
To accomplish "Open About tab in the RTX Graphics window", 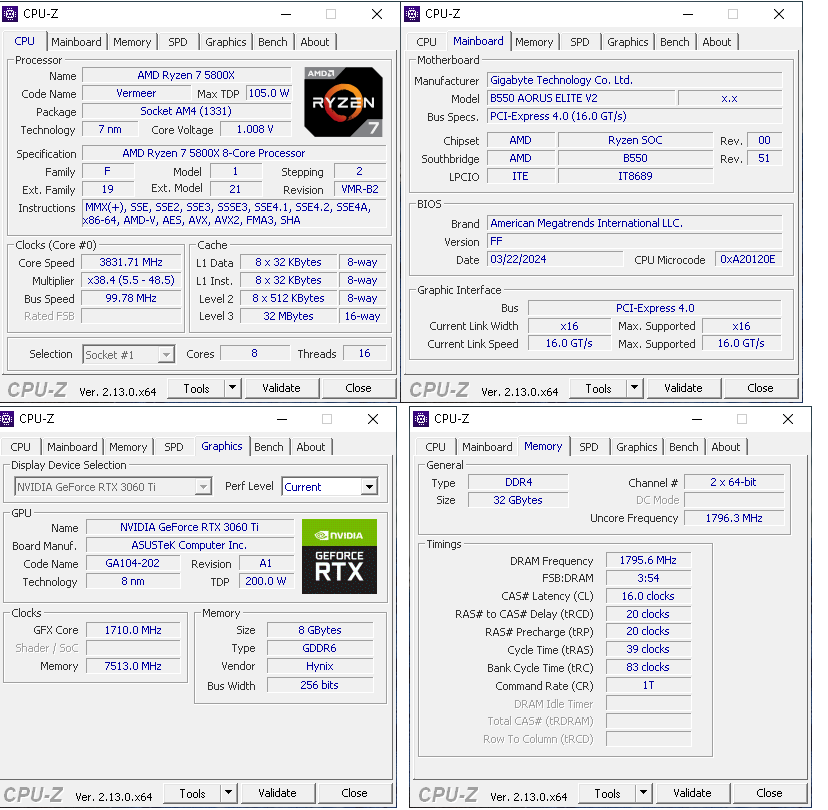I will (x=310, y=447).
